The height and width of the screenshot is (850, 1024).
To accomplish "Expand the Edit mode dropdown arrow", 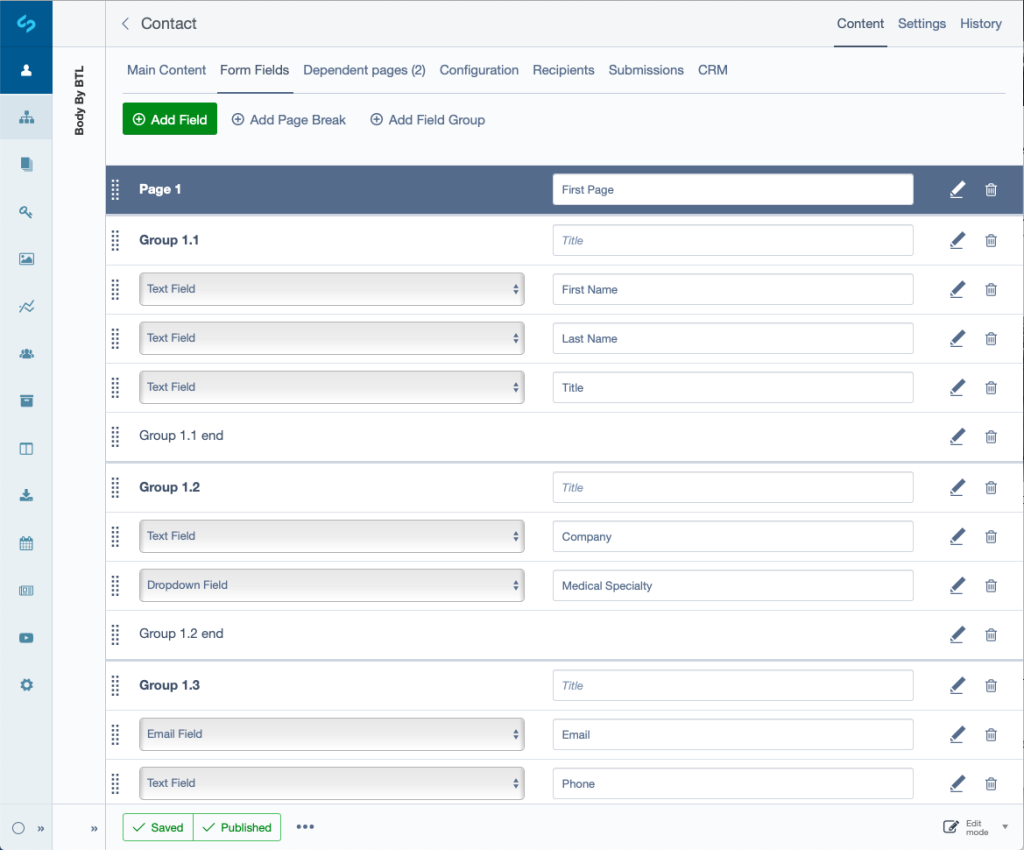I will click(x=1005, y=827).
